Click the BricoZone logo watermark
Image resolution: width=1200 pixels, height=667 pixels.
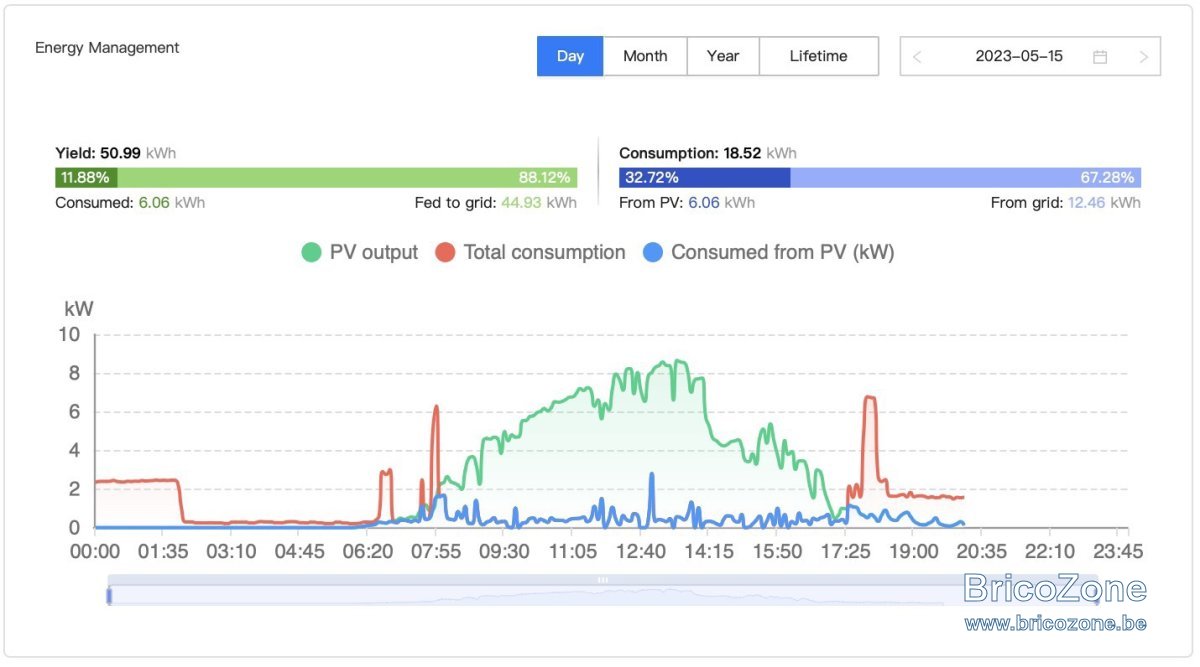(1056, 588)
